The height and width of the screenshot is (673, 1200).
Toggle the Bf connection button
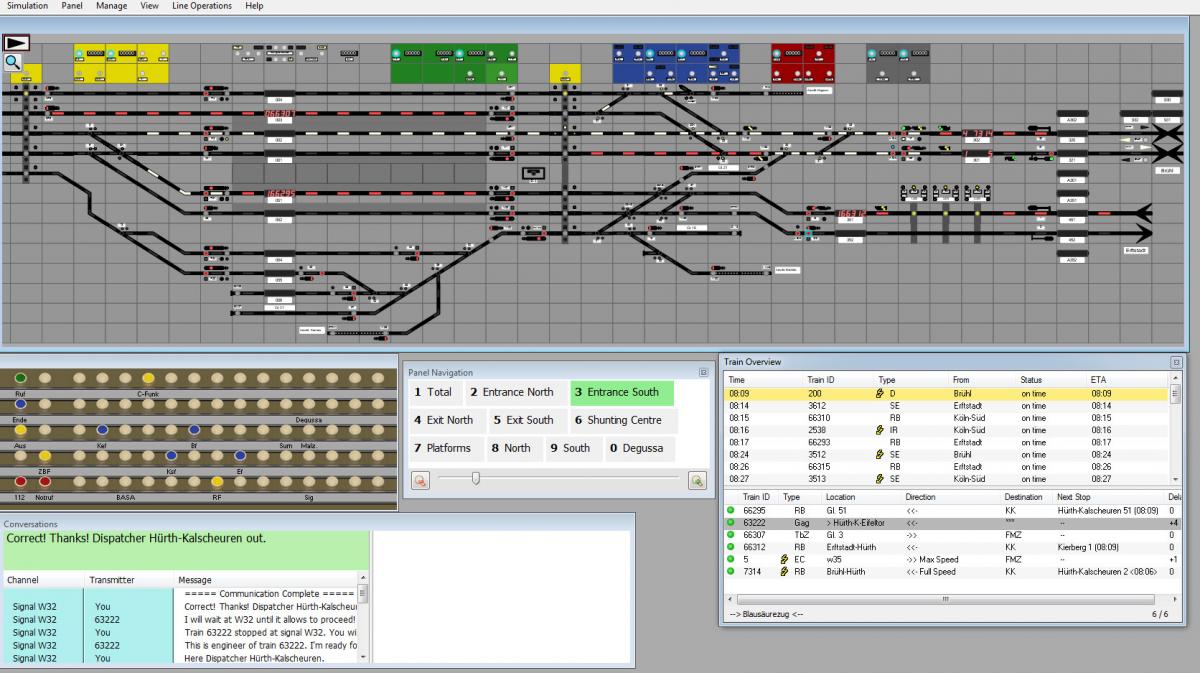194,429
